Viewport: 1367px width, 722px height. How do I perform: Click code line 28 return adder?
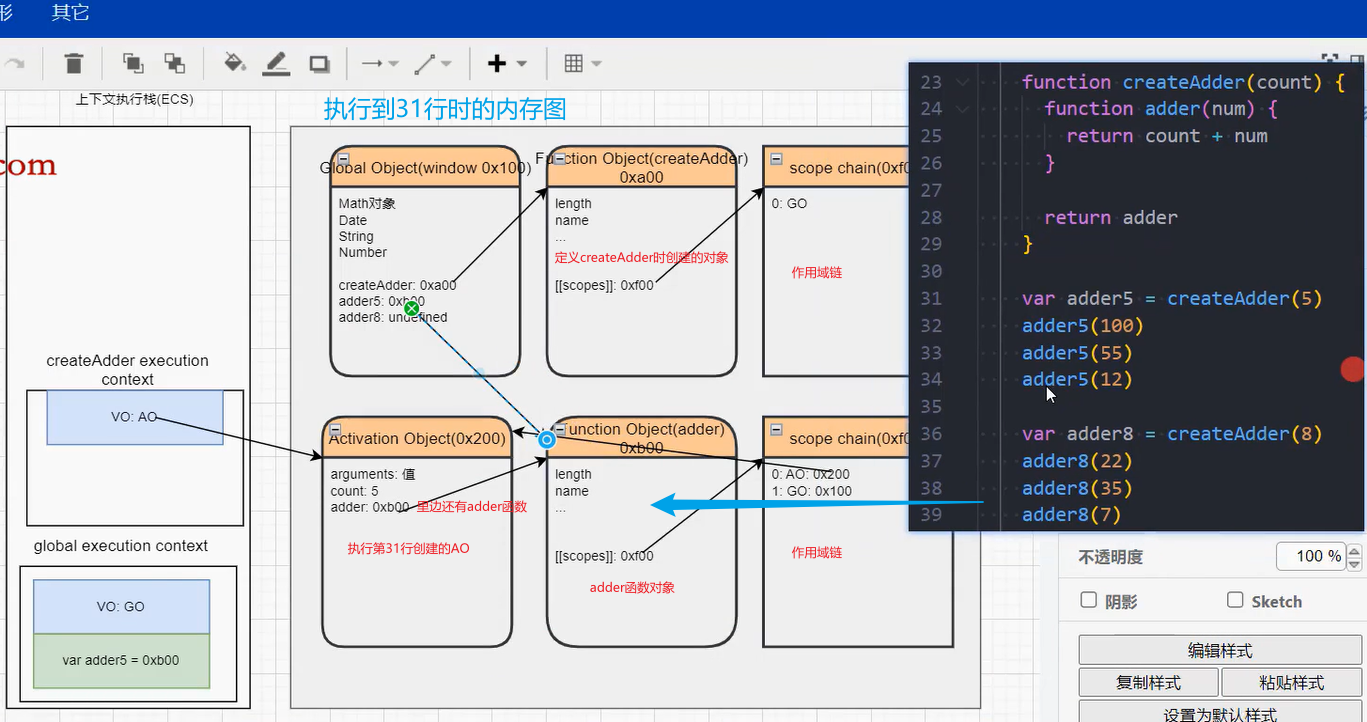pos(1111,217)
